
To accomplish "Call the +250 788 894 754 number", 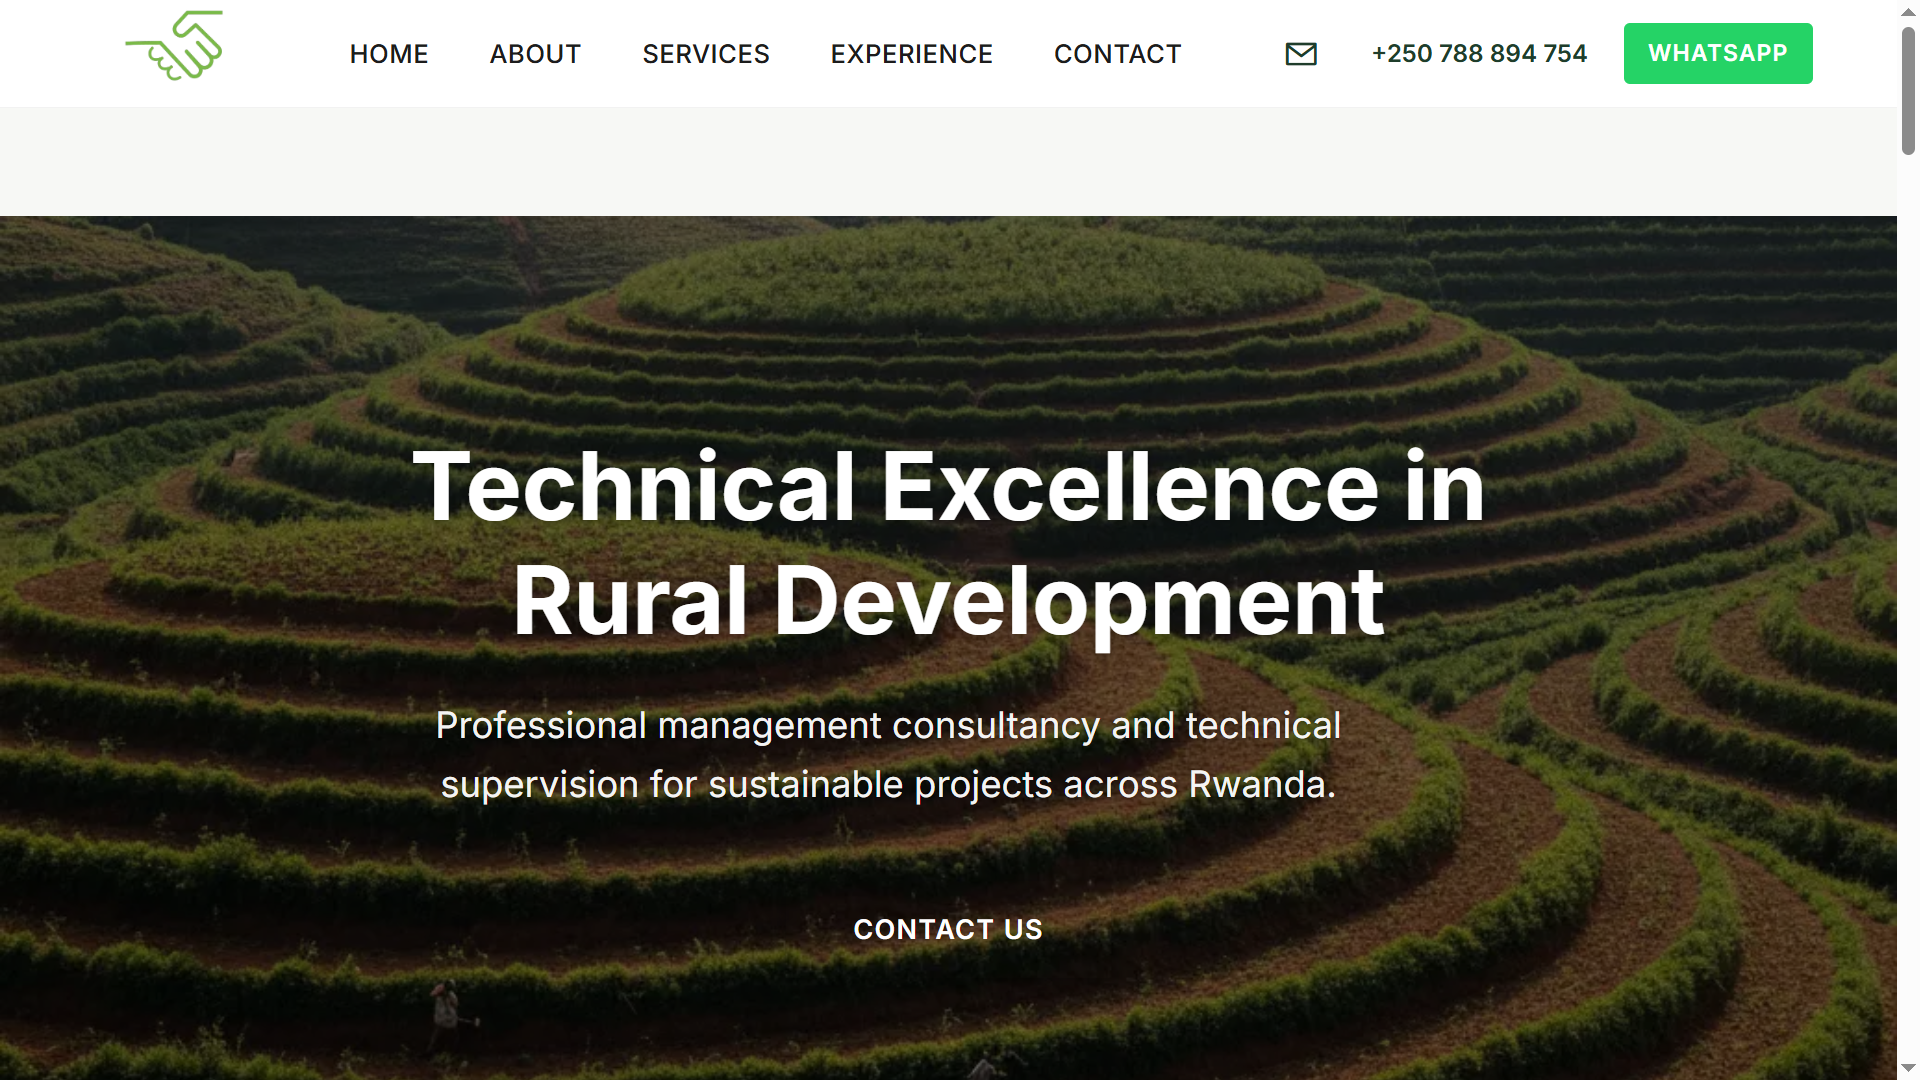I will [1479, 53].
